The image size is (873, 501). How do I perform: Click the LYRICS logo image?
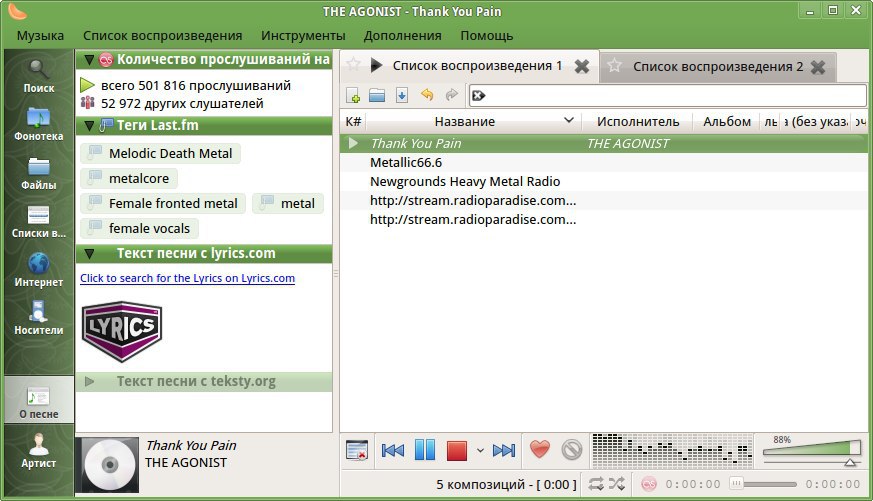122,331
